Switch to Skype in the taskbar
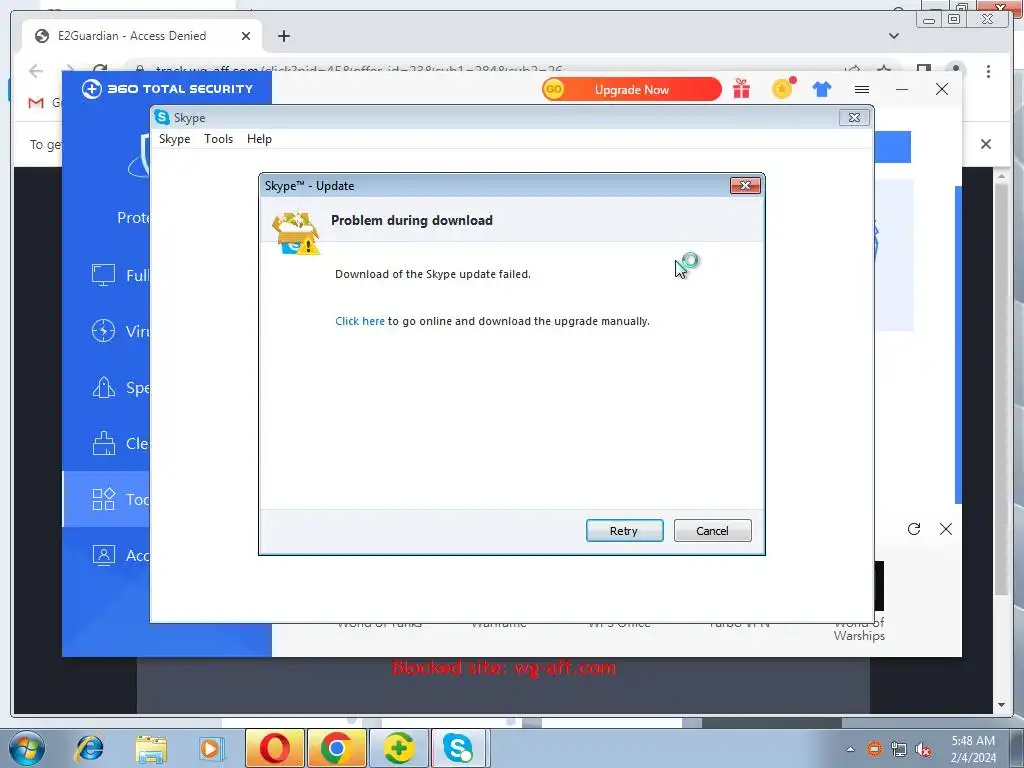Viewport: 1024px width, 768px height. (x=458, y=748)
